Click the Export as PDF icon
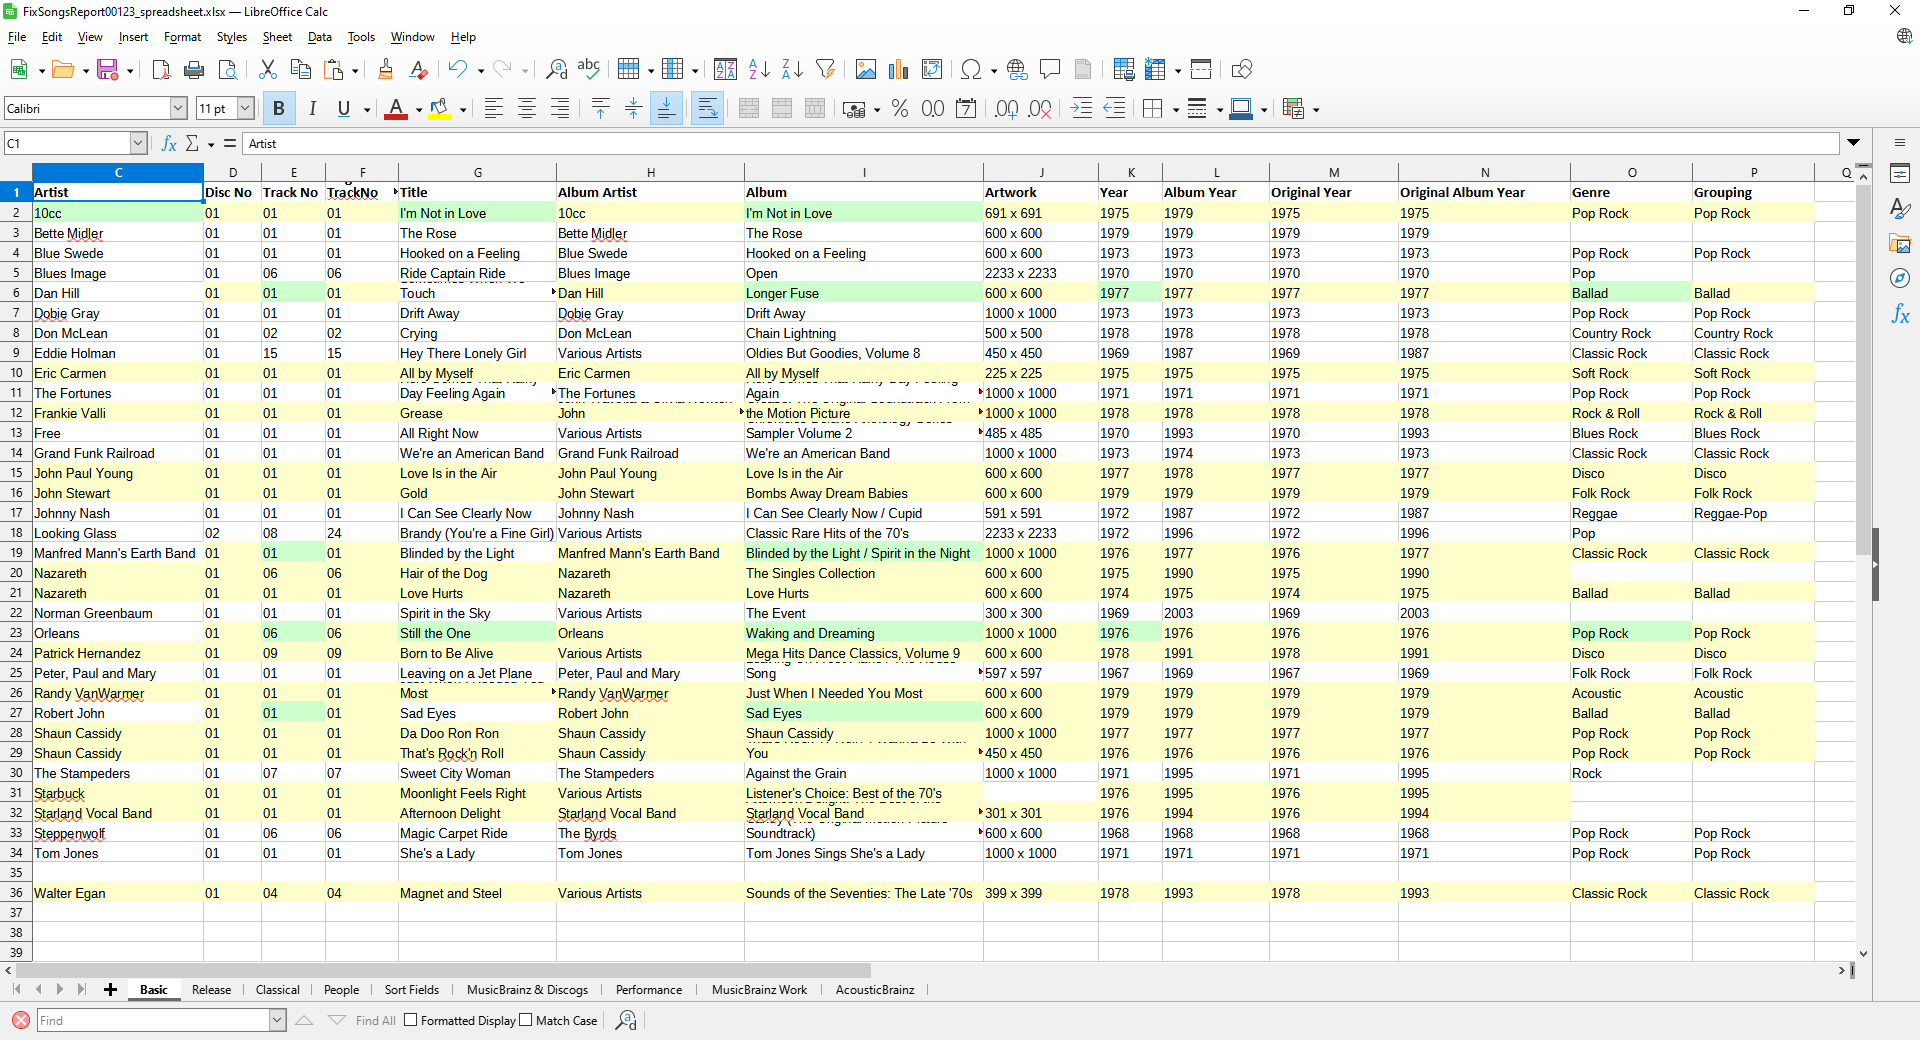Image resolution: width=1920 pixels, height=1040 pixels. tap(161, 69)
